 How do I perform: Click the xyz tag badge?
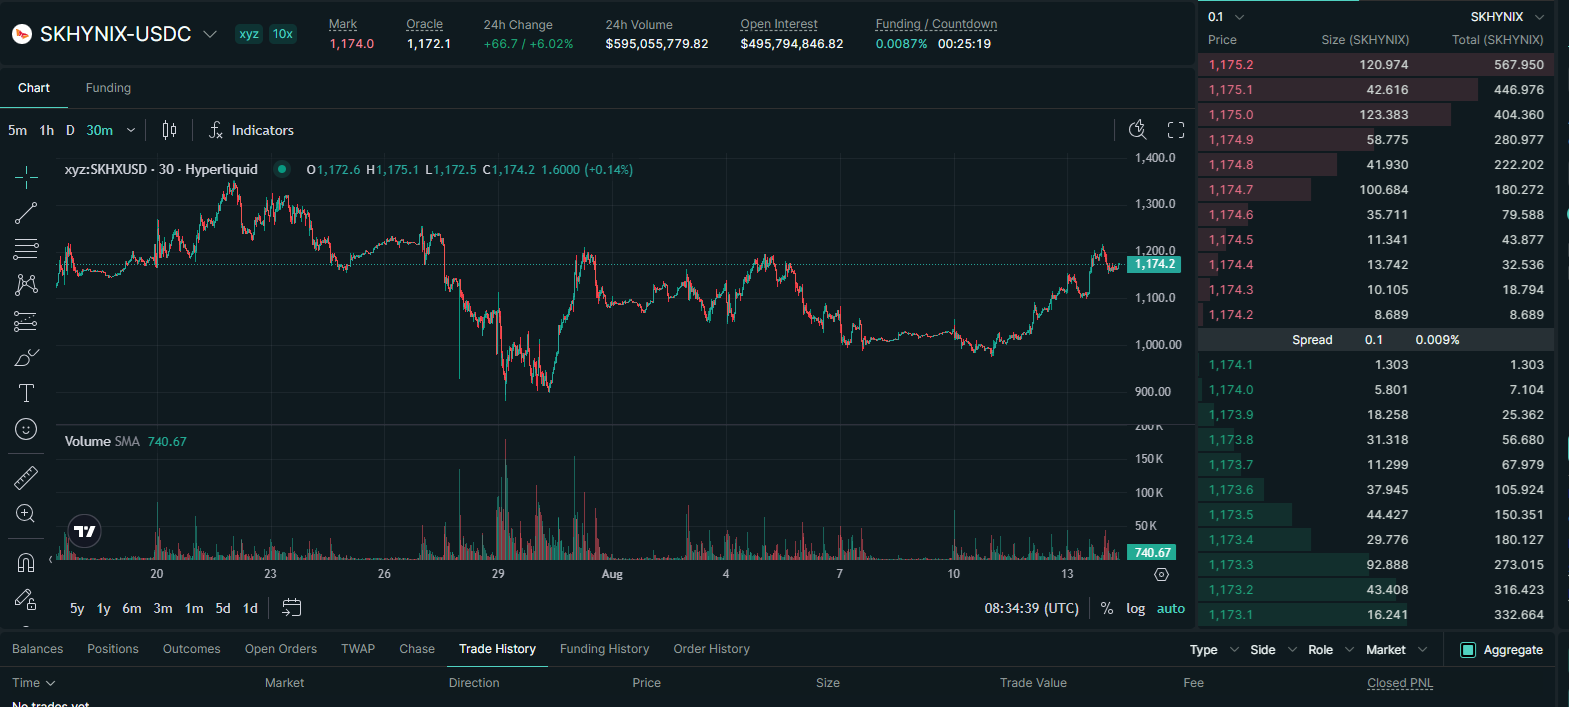tap(249, 34)
